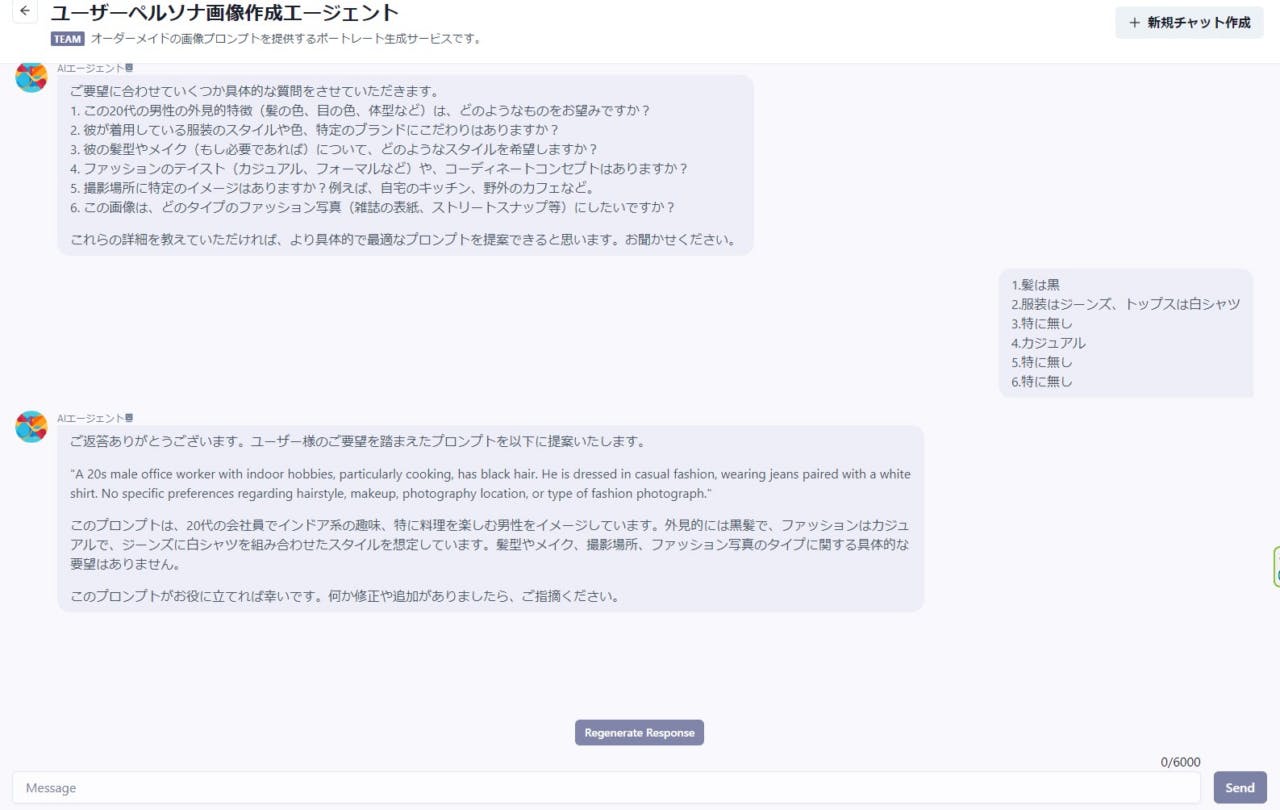
Task: Click the Send button
Action: [x=1240, y=787]
